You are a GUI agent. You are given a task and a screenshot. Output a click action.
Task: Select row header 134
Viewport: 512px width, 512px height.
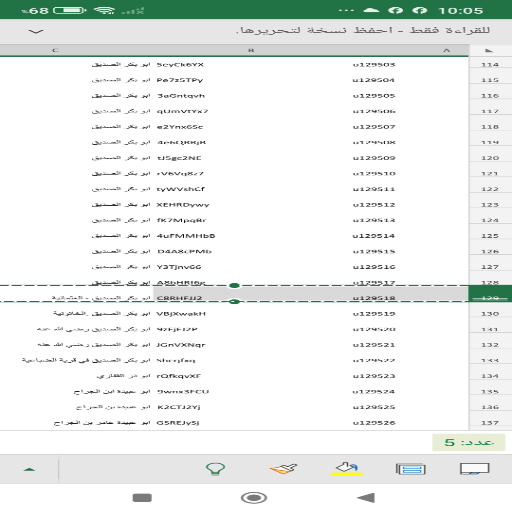[x=490, y=376]
